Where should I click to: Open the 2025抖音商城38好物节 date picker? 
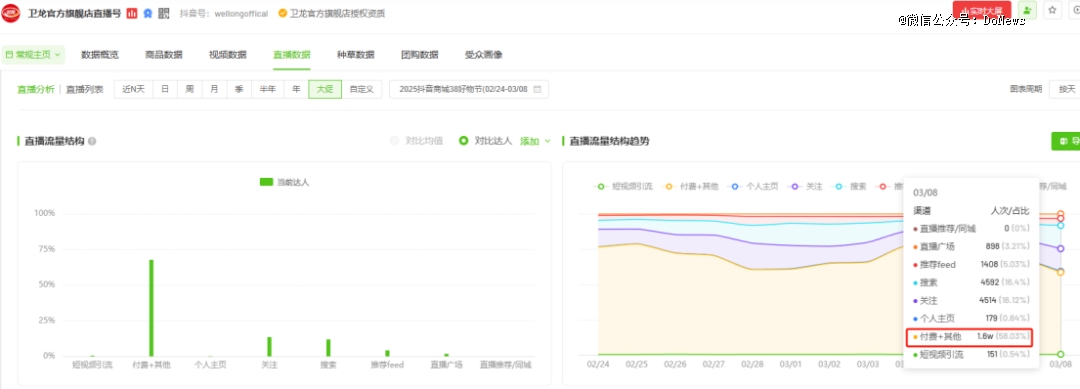(469, 89)
